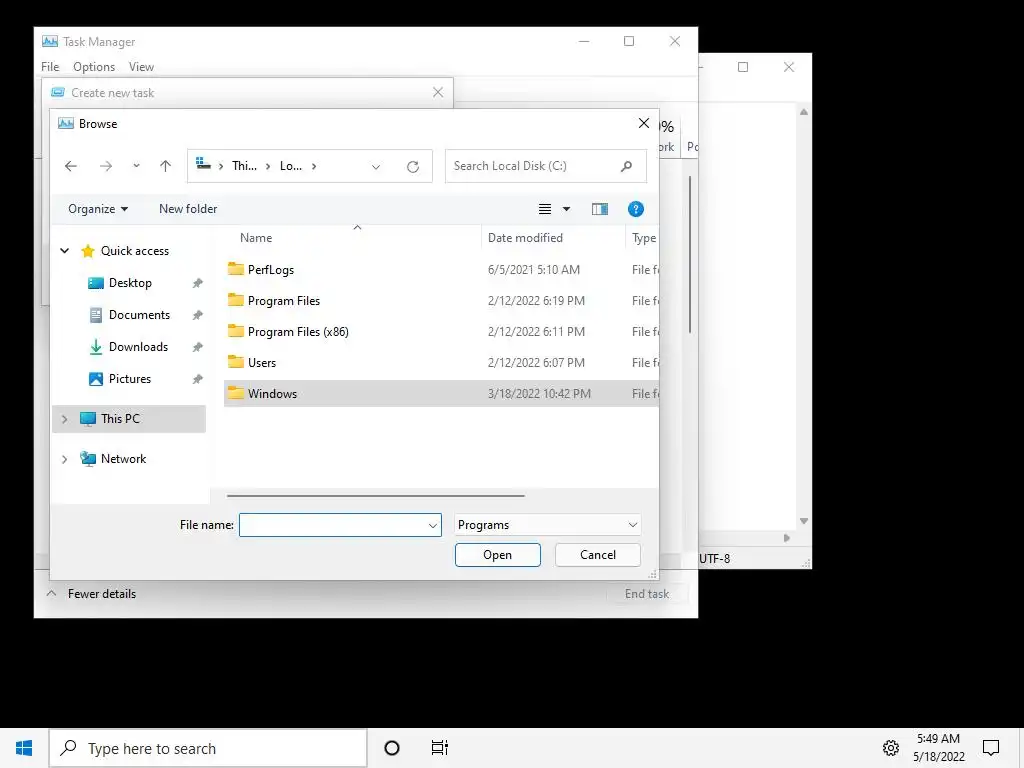Go up one folder level

tap(165, 166)
